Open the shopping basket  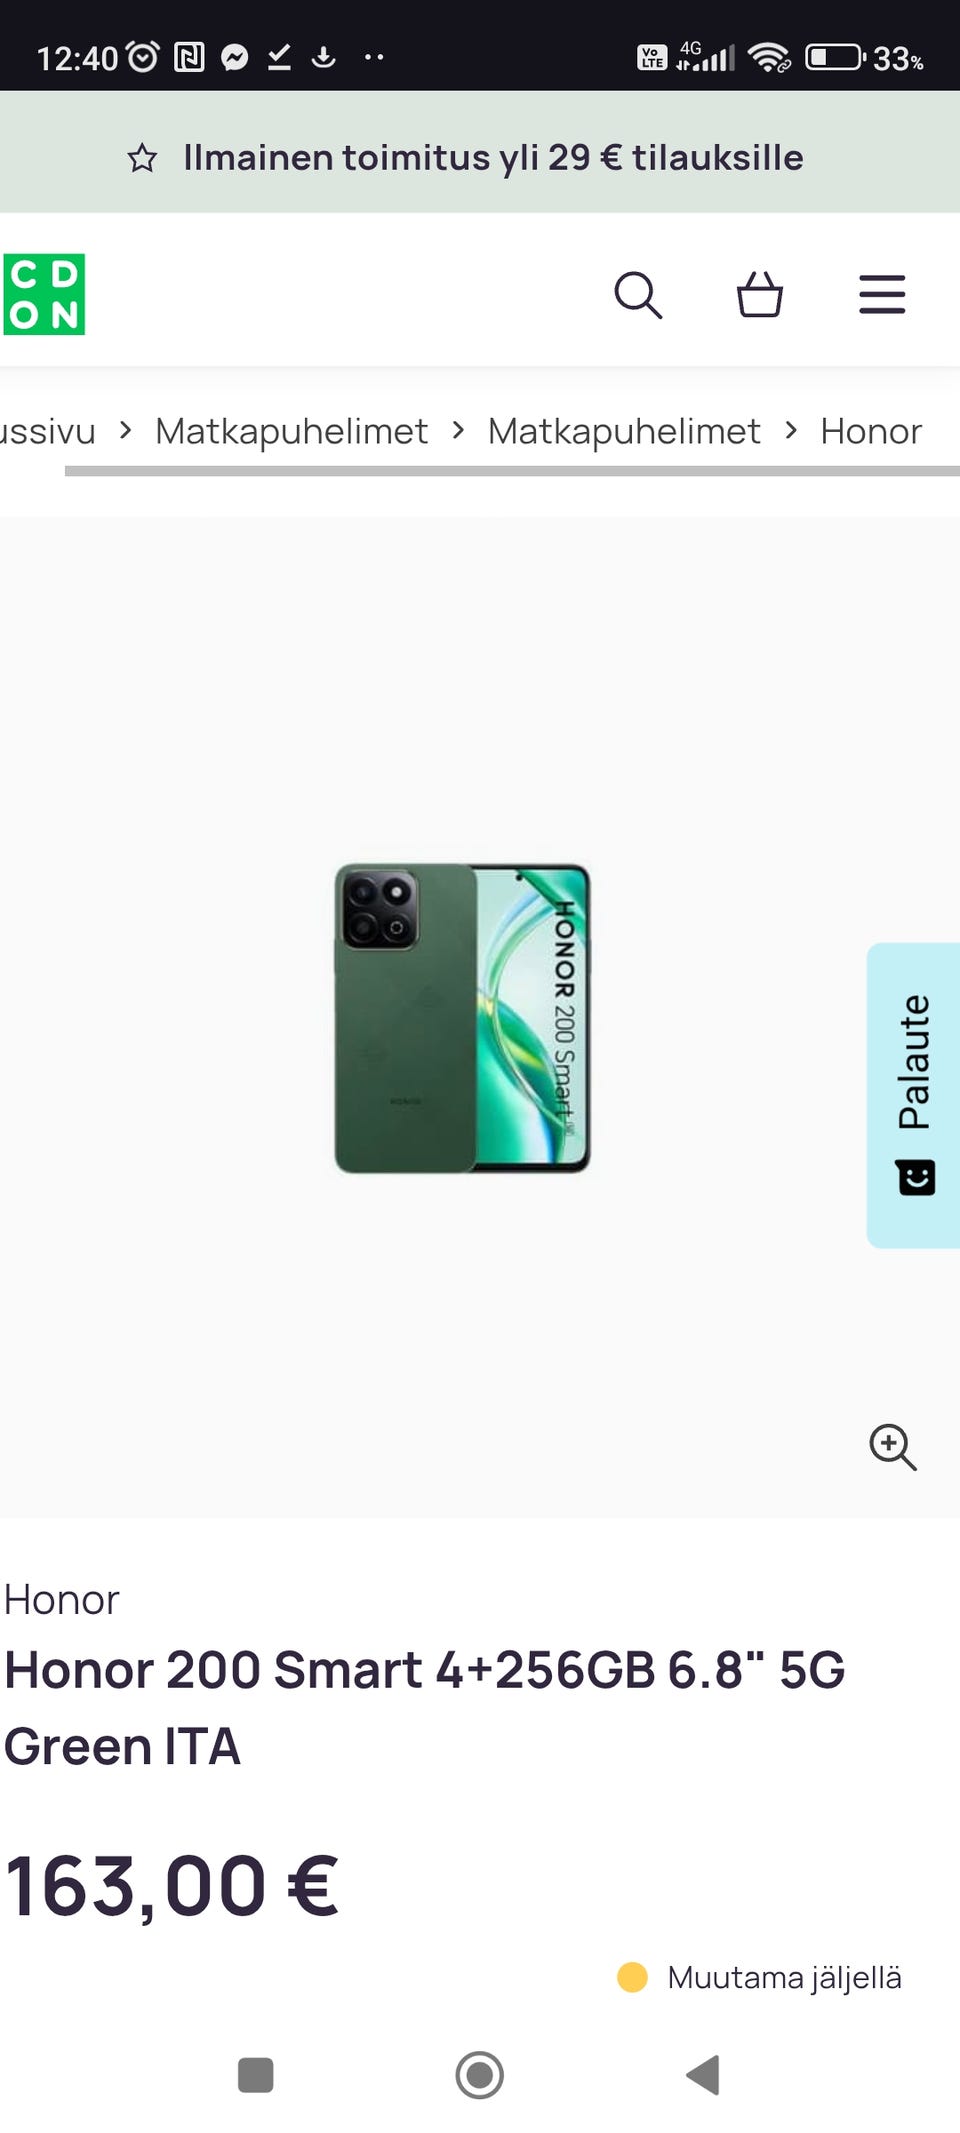click(x=760, y=294)
